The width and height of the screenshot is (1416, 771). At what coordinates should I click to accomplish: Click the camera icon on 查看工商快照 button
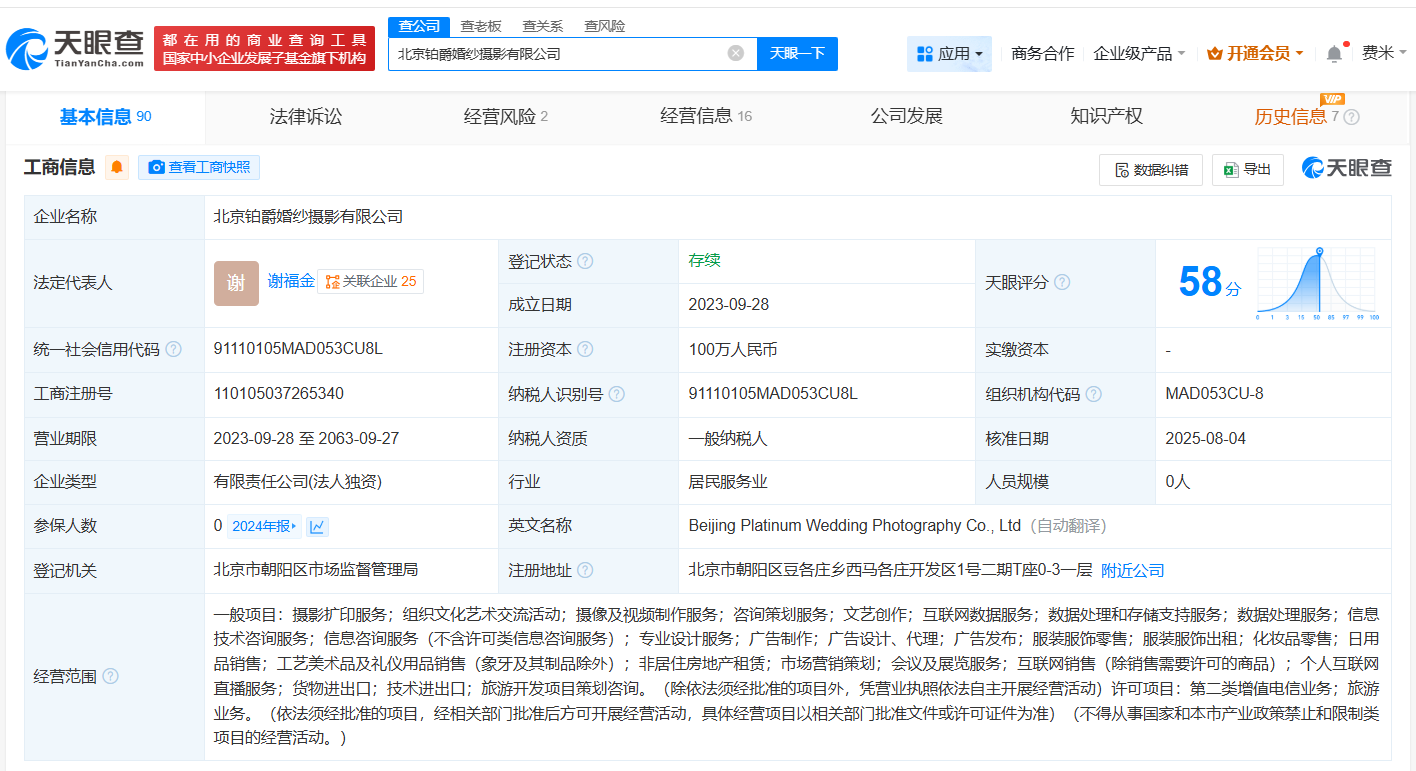156,167
